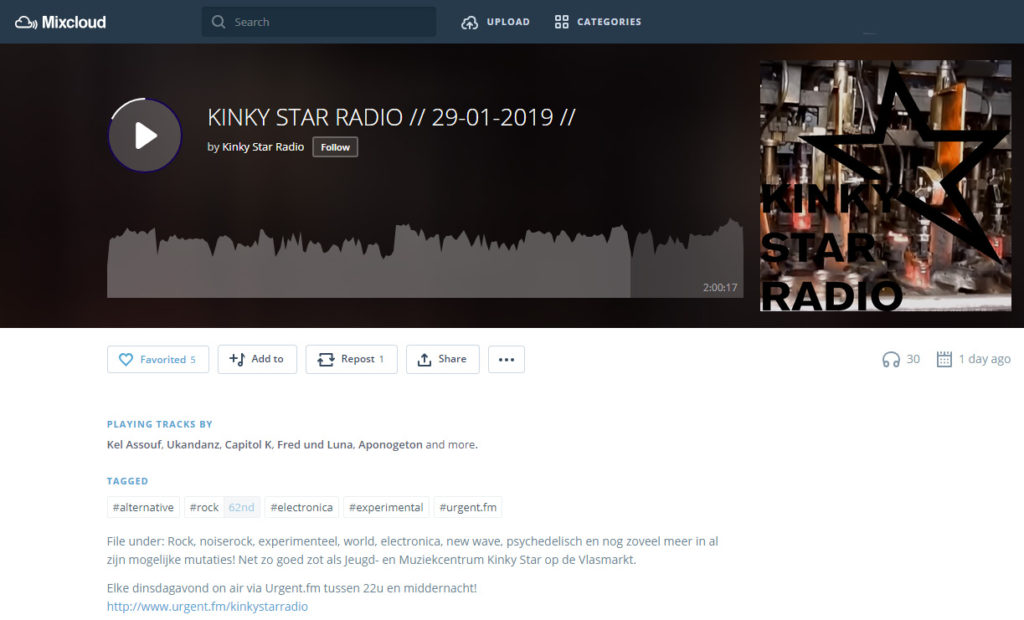1024x620 pixels.
Task: Toggle Favorited heart on this show
Action: (x=158, y=359)
